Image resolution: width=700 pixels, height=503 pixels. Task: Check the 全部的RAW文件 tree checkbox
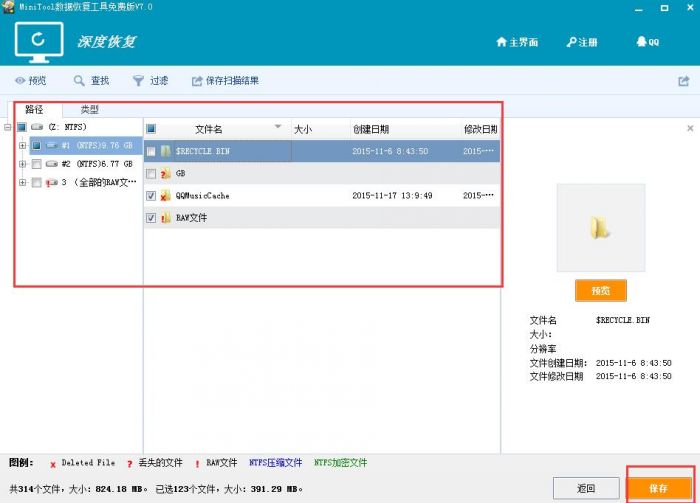point(37,182)
